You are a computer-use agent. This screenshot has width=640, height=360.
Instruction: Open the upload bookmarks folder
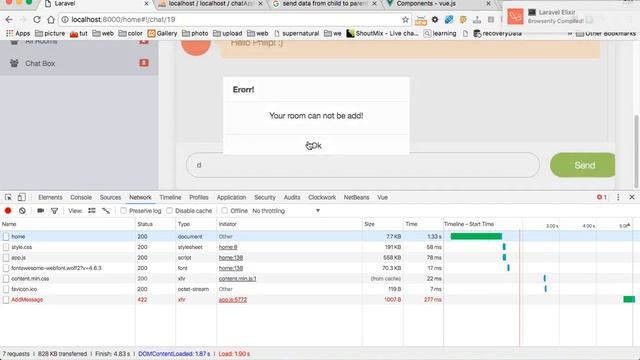point(227,33)
